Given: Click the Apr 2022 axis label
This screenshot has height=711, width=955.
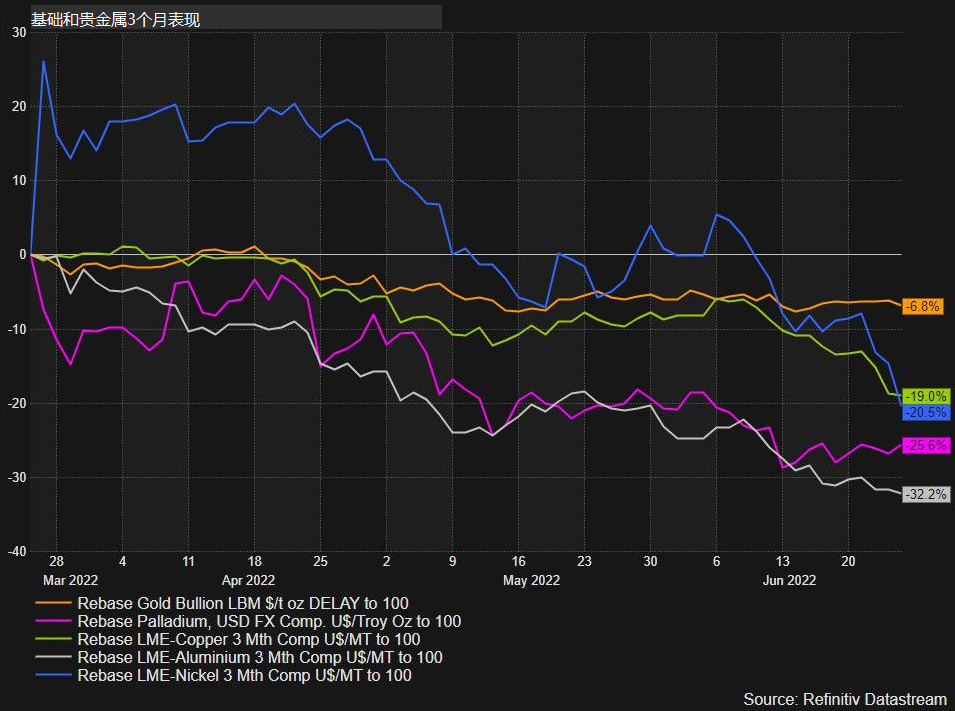Looking at the screenshot, I should (x=248, y=580).
